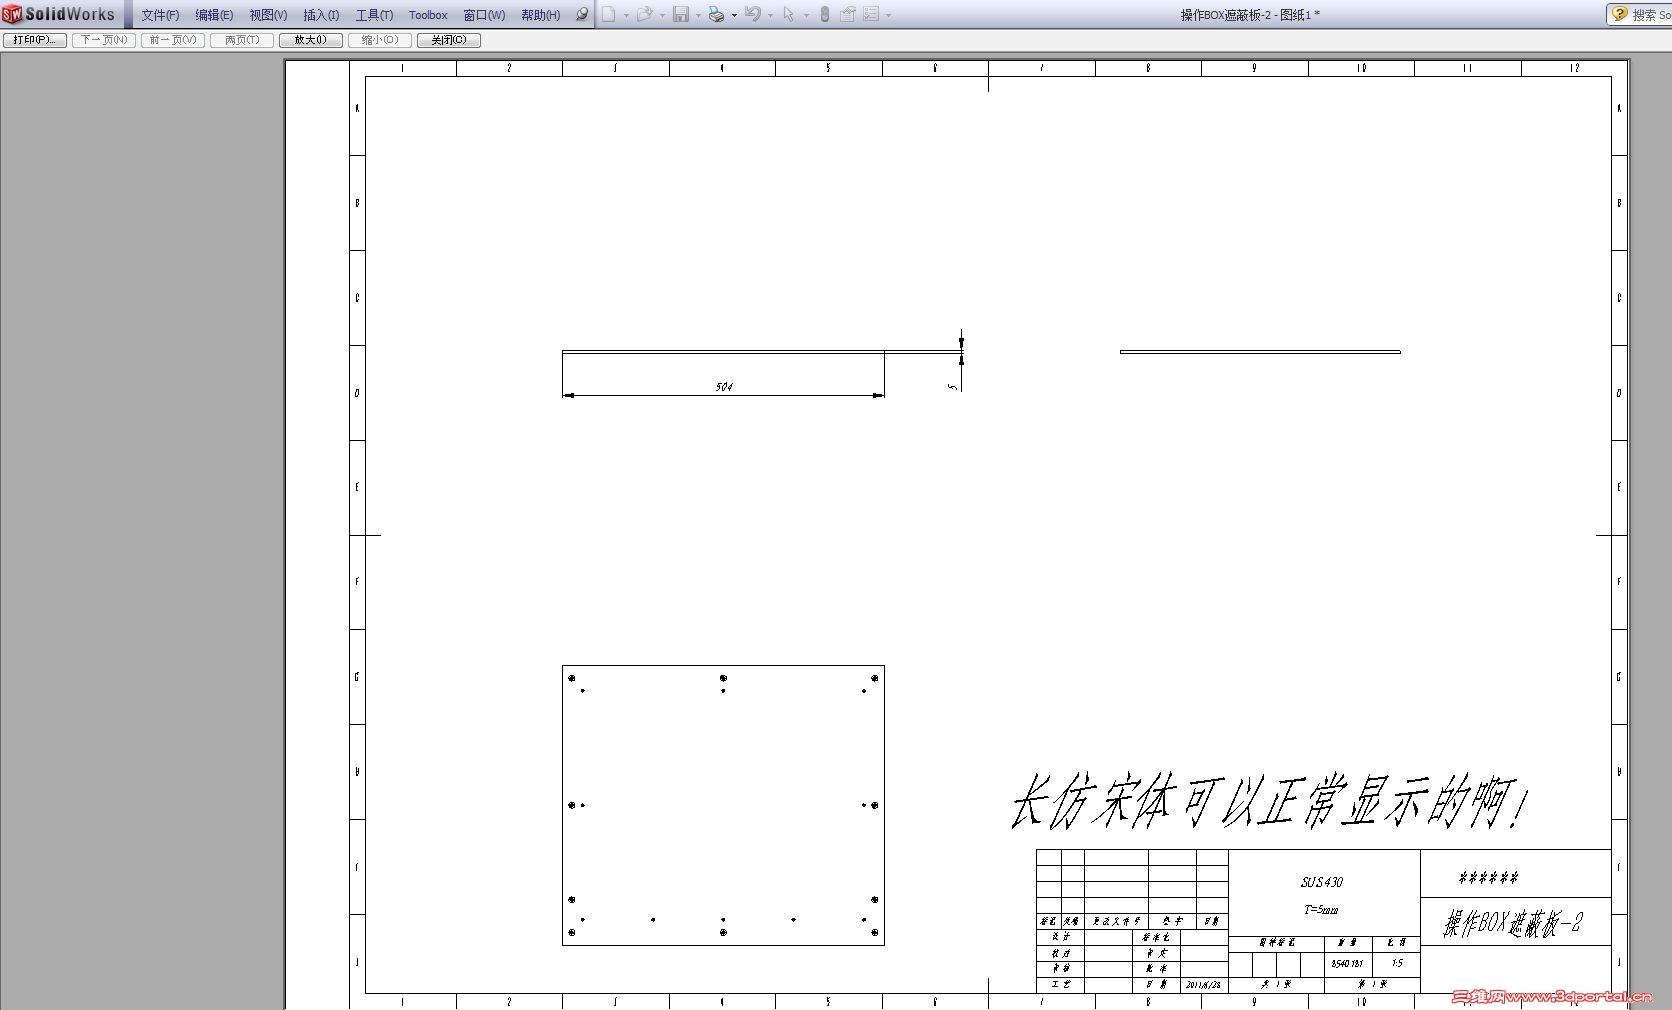
Task: Expand the Print dropdown arrow
Action: [734, 15]
